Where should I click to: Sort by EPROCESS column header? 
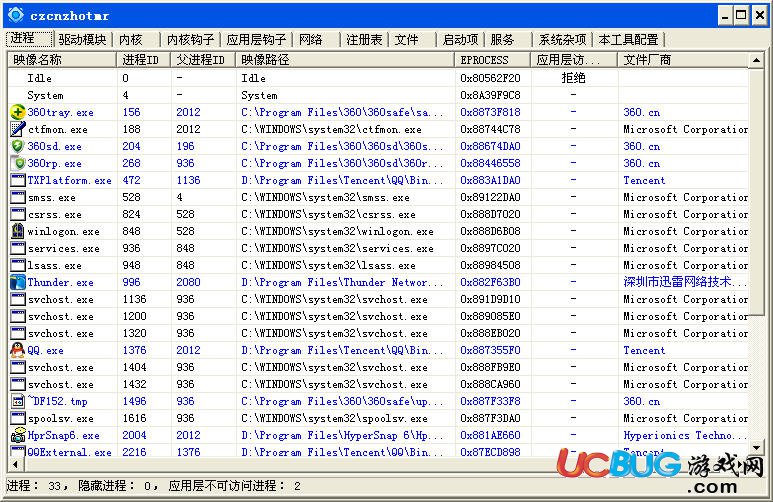[492, 60]
